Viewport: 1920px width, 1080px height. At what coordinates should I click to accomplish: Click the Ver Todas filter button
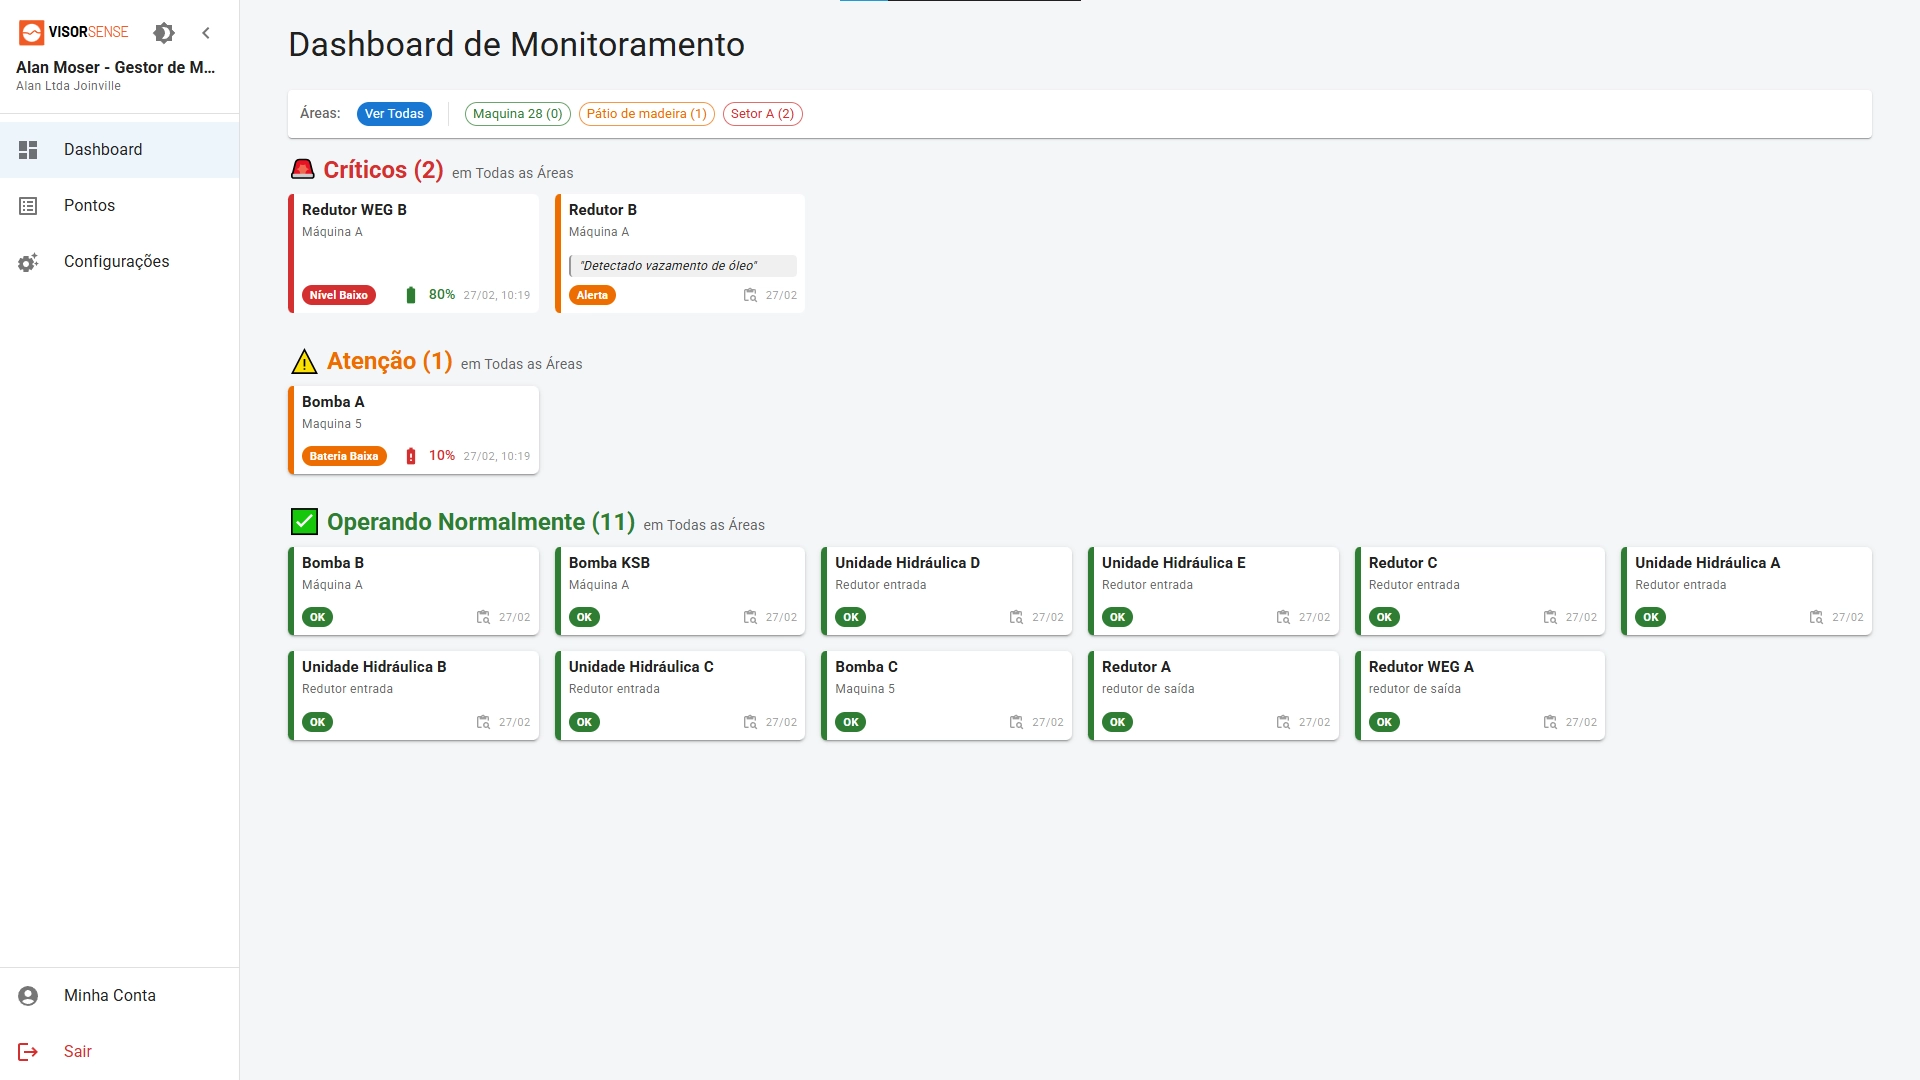[x=394, y=113]
